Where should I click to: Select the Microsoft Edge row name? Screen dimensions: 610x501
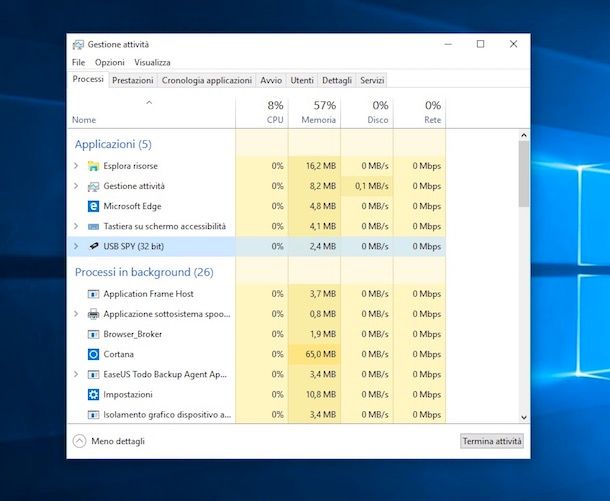pos(132,206)
